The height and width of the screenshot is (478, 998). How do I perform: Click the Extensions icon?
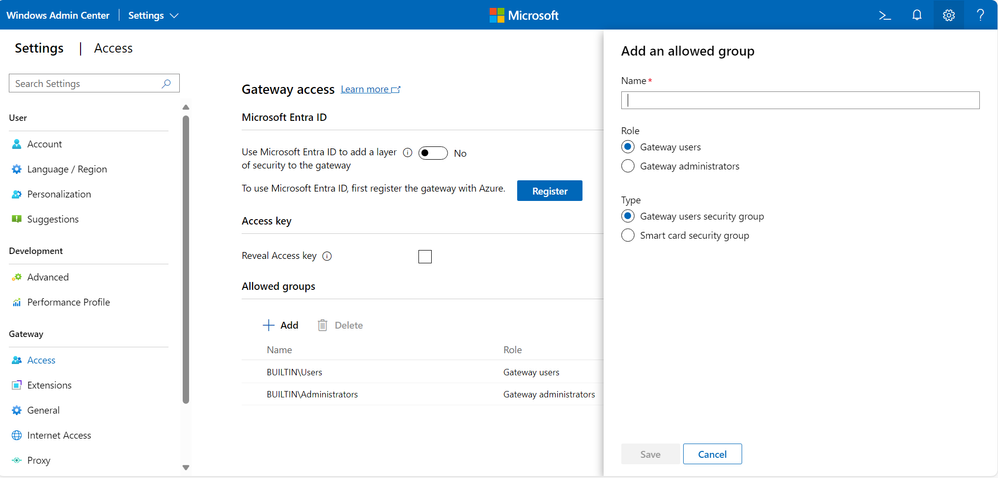(17, 385)
